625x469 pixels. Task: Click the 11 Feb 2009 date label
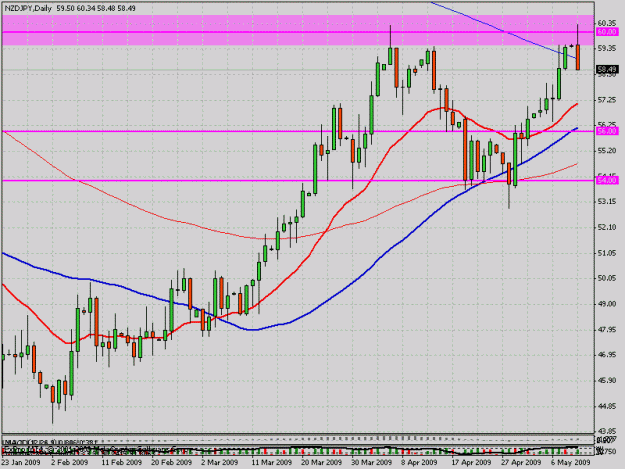coord(122,462)
